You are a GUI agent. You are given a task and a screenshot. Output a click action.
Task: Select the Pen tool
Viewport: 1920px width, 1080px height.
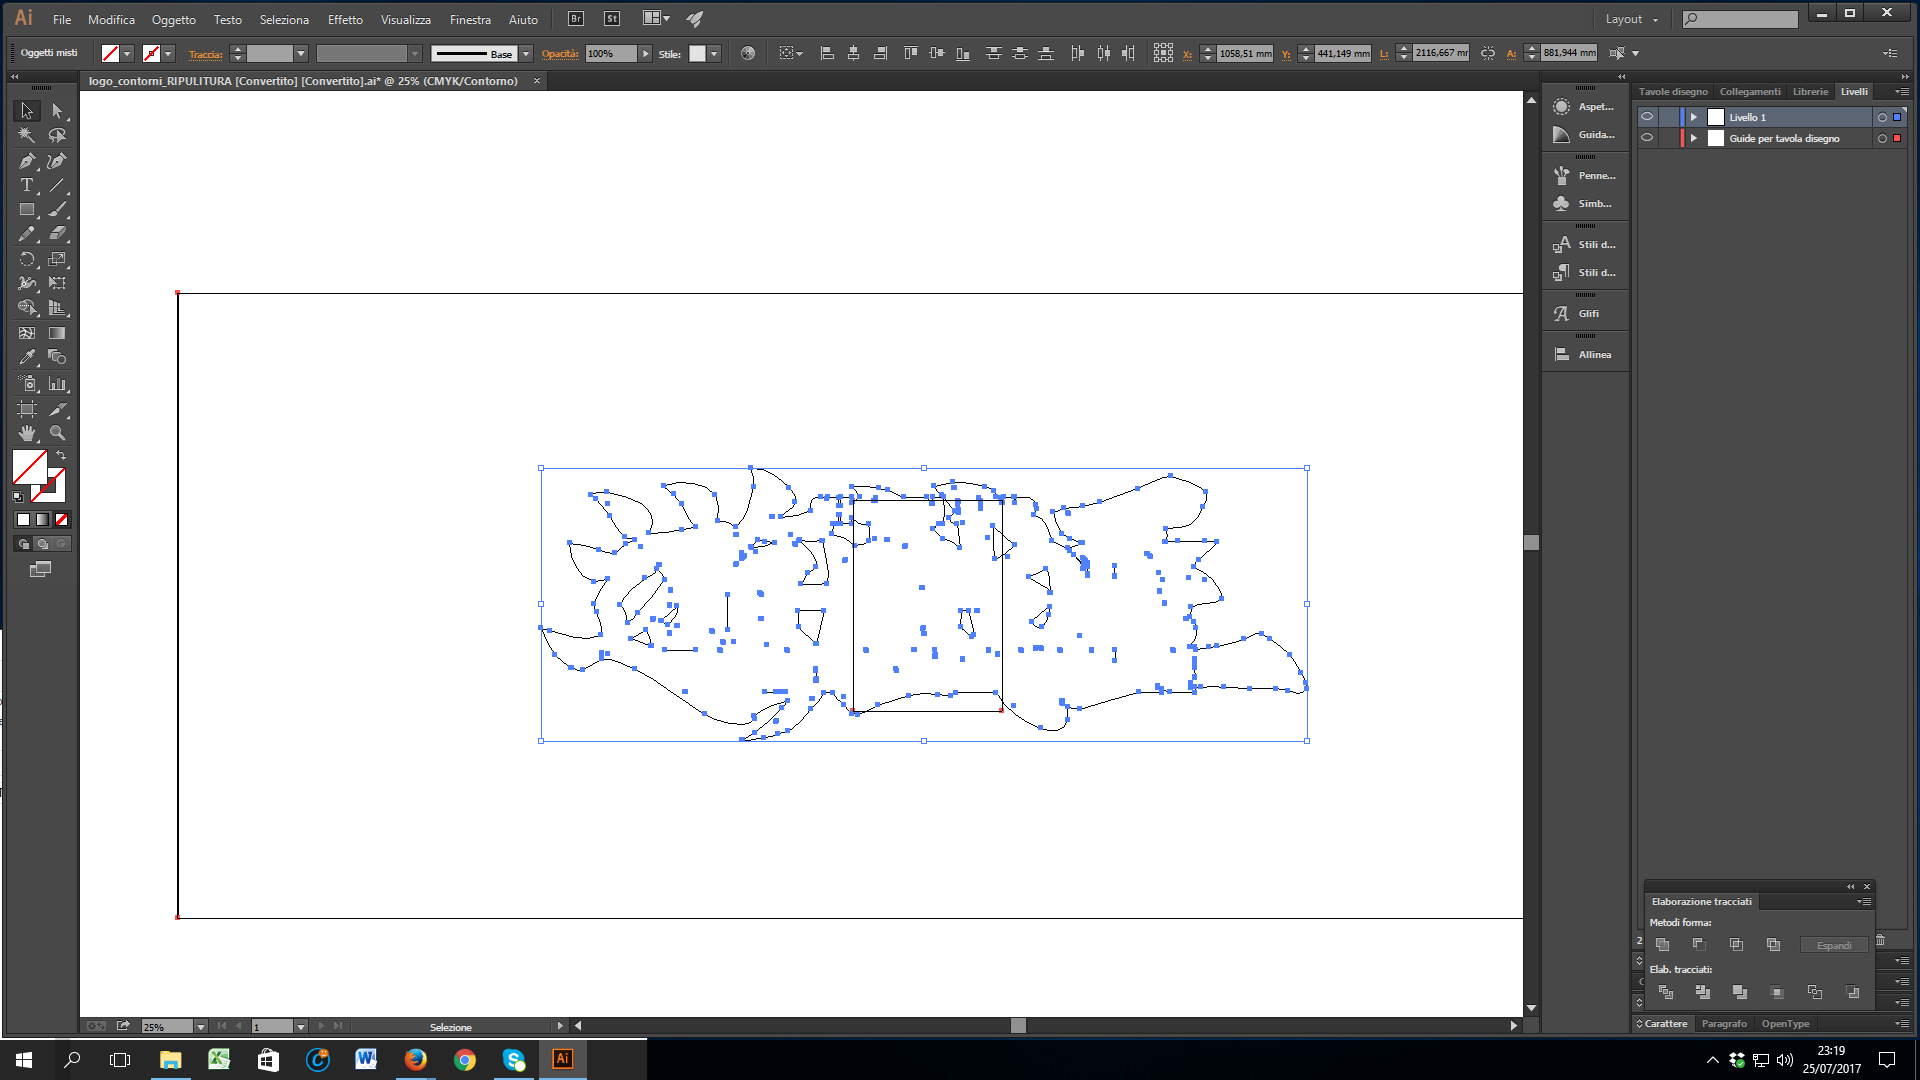tap(27, 161)
